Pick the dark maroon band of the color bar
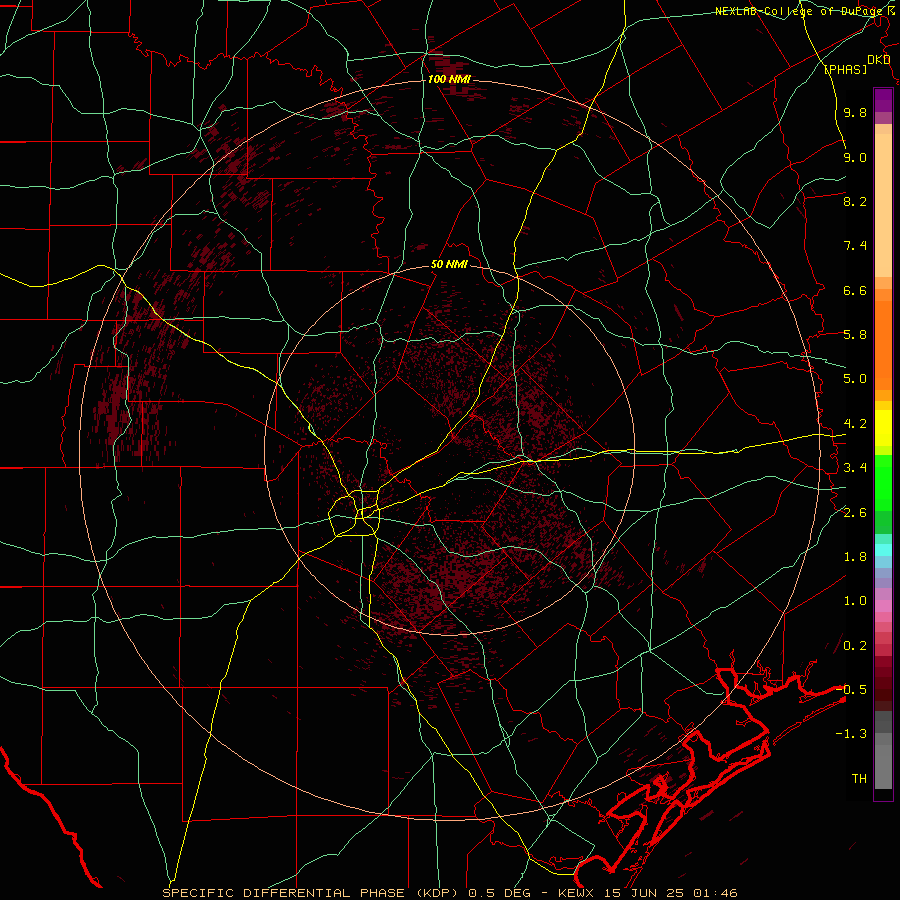Image resolution: width=900 pixels, height=900 pixels. 883,683
